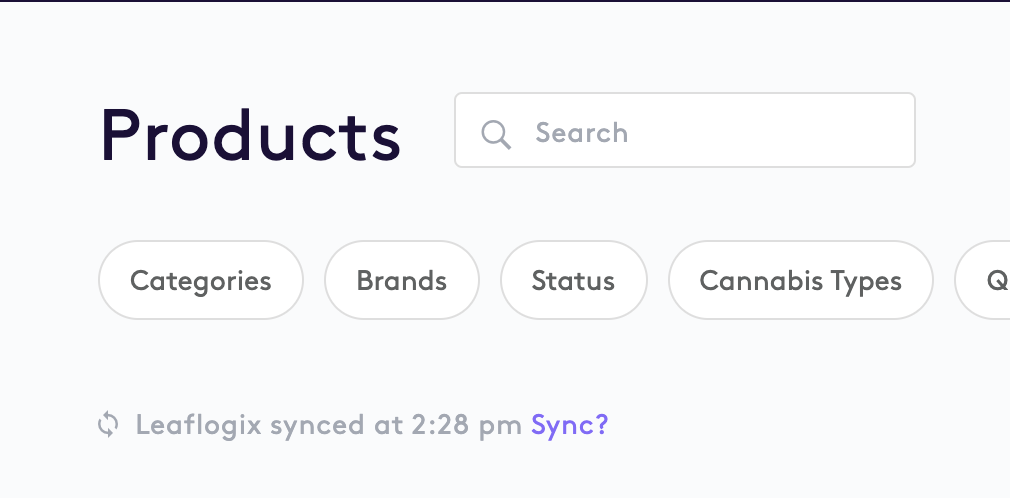Open the Categories filter

pyautogui.click(x=201, y=280)
